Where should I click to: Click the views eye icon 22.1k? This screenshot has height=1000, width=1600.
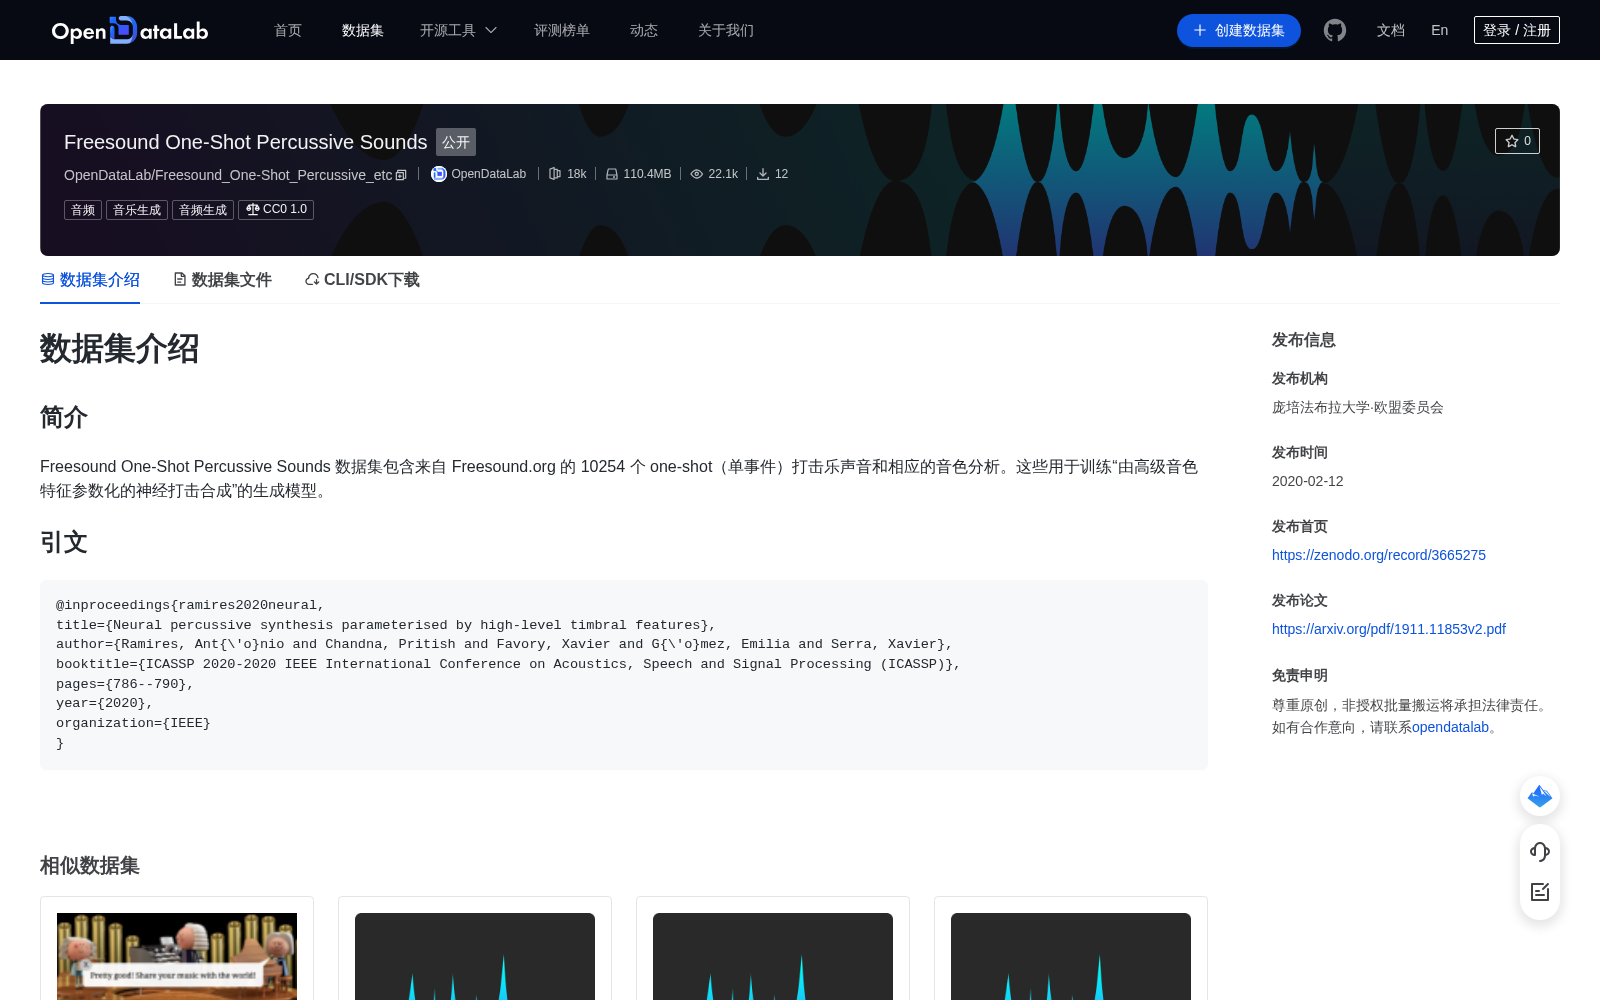click(x=697, y=174)
